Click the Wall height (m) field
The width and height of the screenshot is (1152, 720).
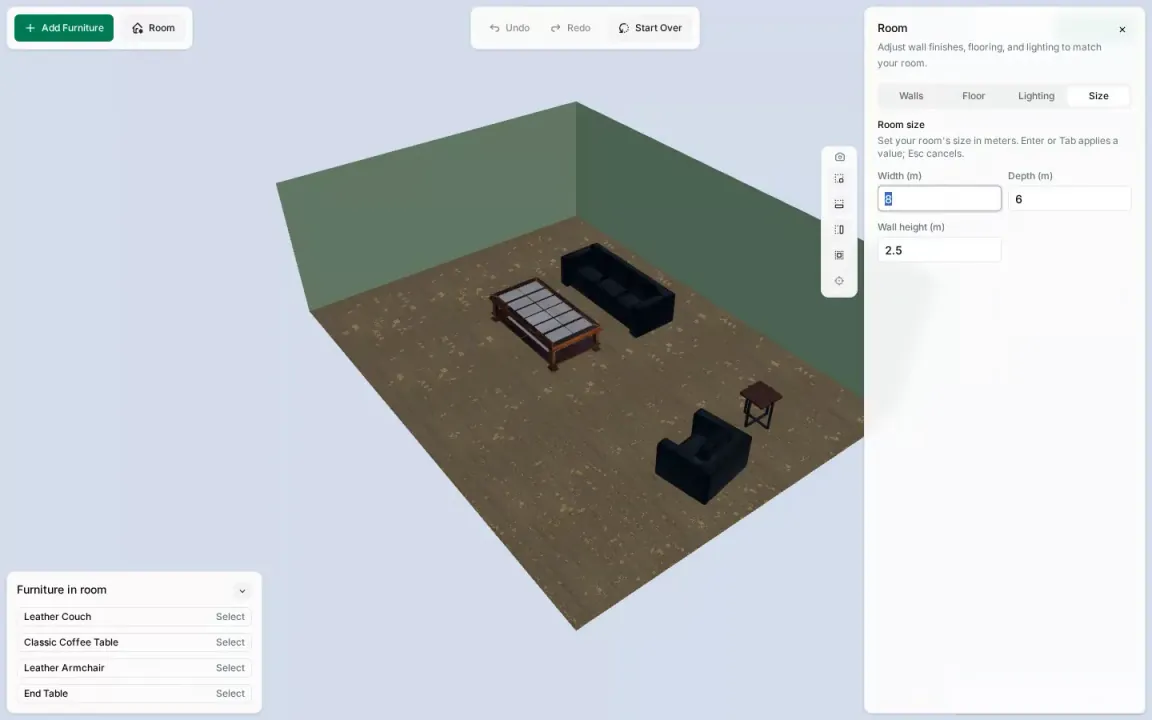tap(939, 250)
